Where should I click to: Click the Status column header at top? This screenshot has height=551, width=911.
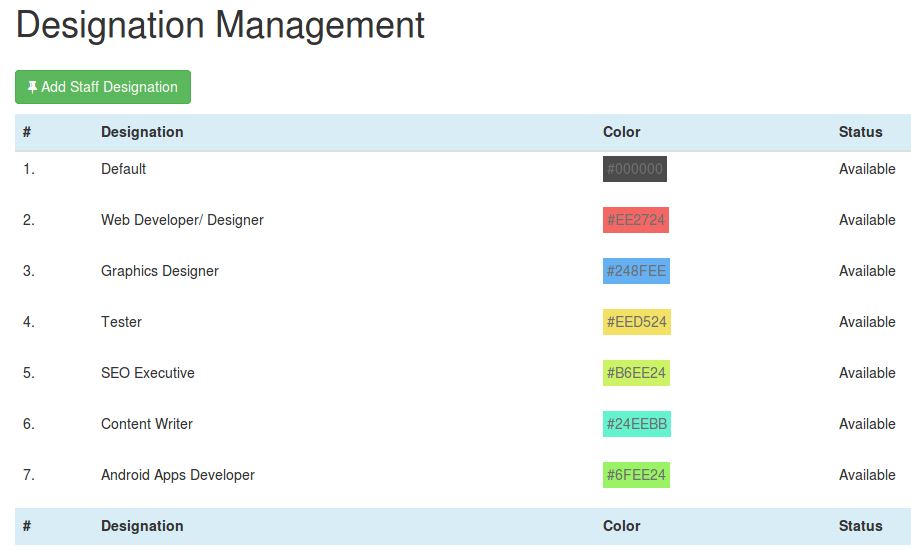pos(860,132)
